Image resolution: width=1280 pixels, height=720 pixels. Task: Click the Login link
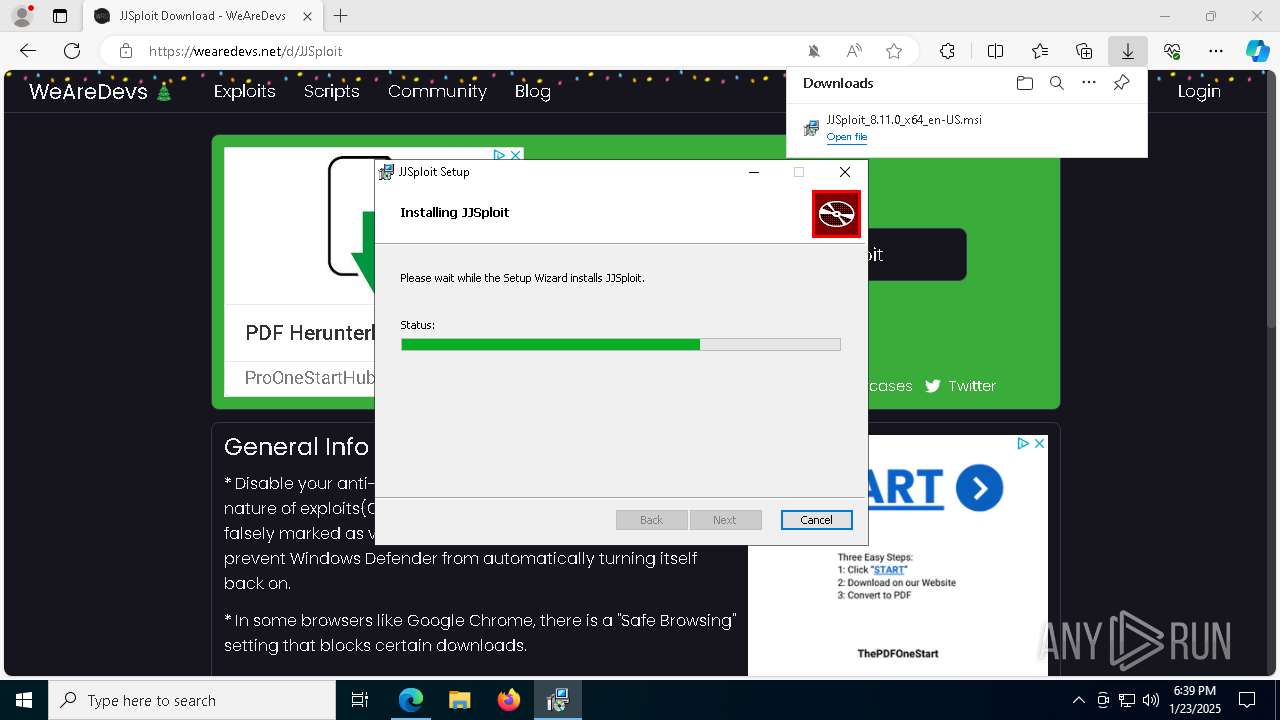pyautogui.click(x=1199, y=91)
